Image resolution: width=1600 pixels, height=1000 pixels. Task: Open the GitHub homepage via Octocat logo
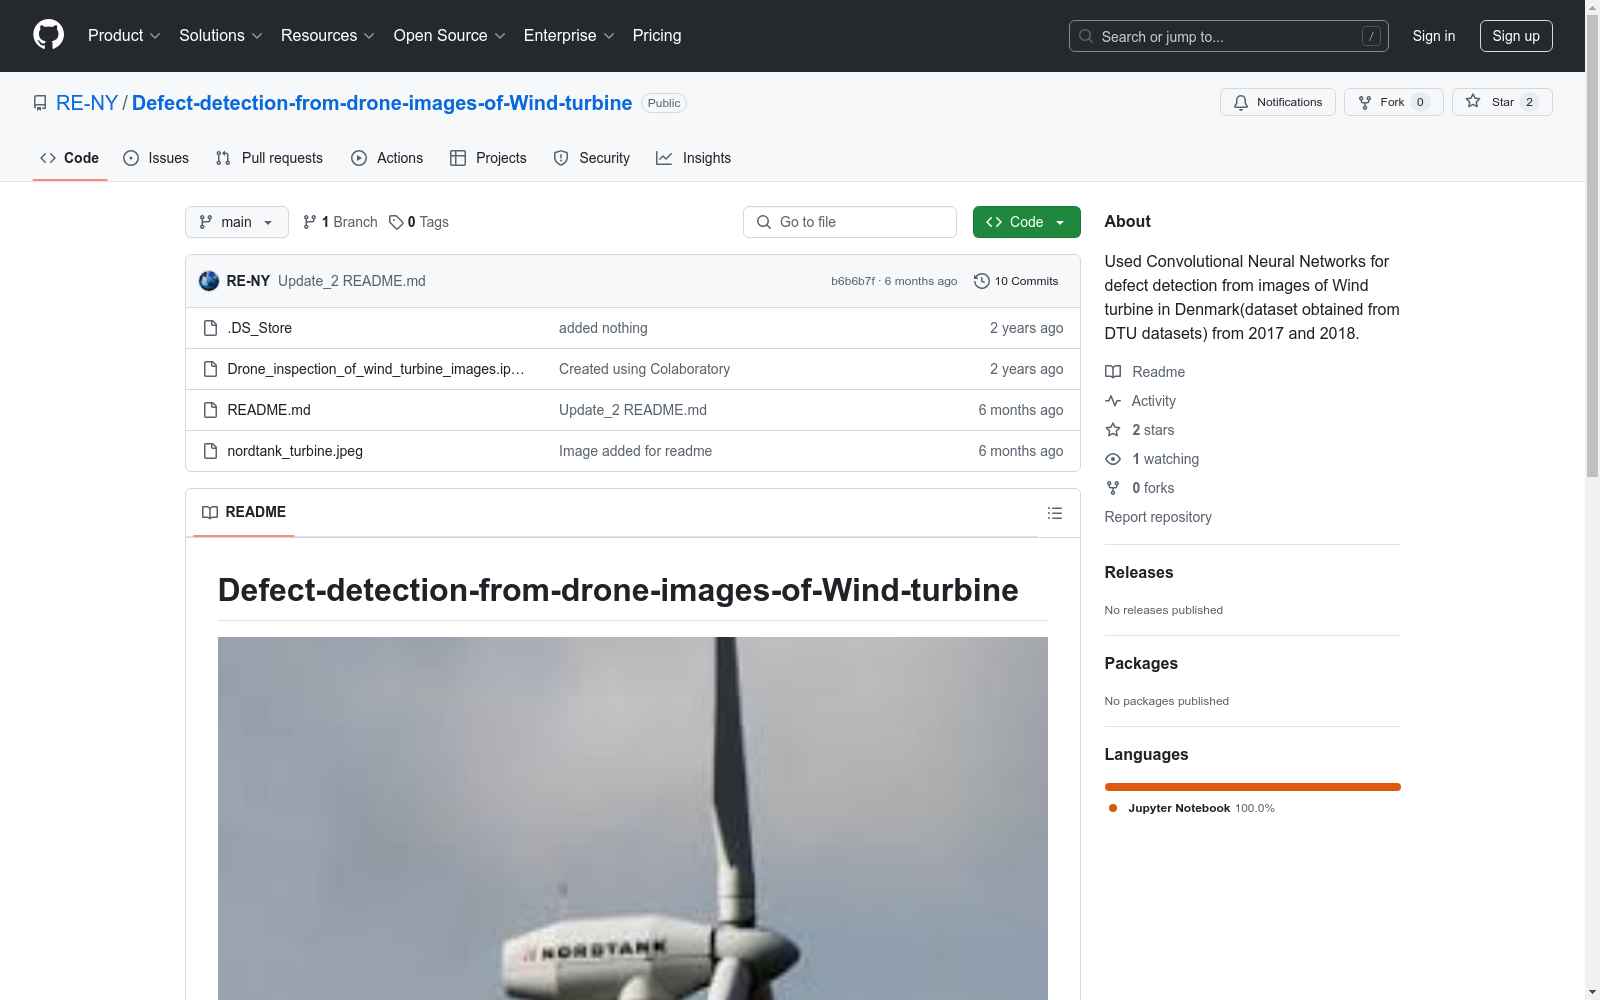click(x=48, y=35)
